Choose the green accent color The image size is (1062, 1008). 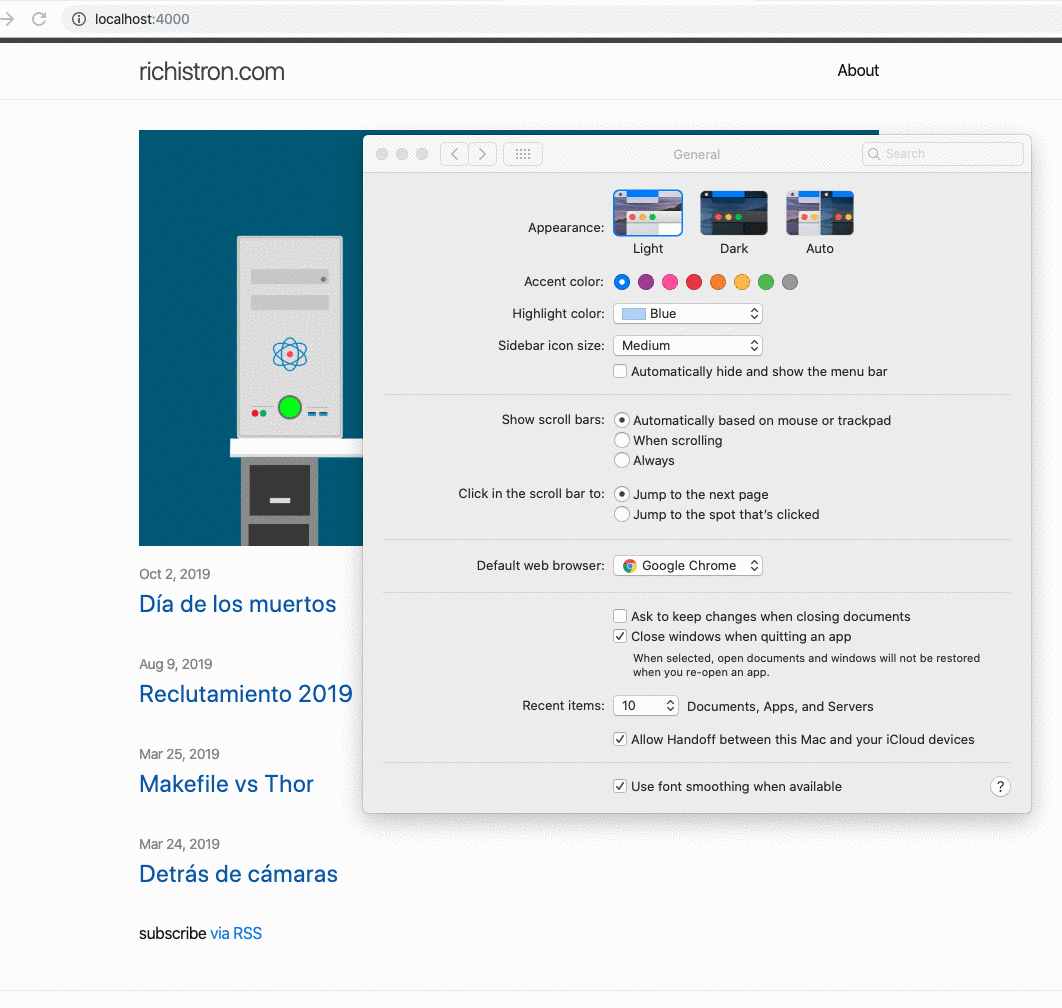(766, 282)
